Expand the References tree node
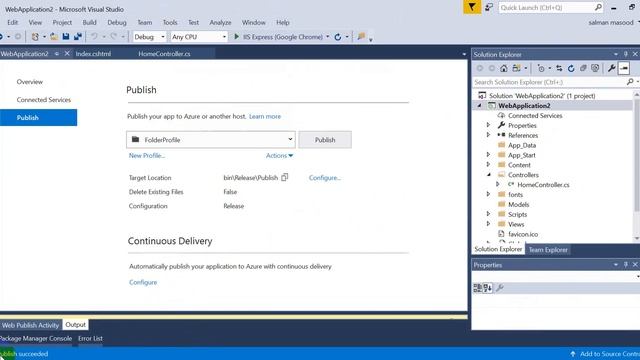This screenshot has width=640, height=360. 488,135
